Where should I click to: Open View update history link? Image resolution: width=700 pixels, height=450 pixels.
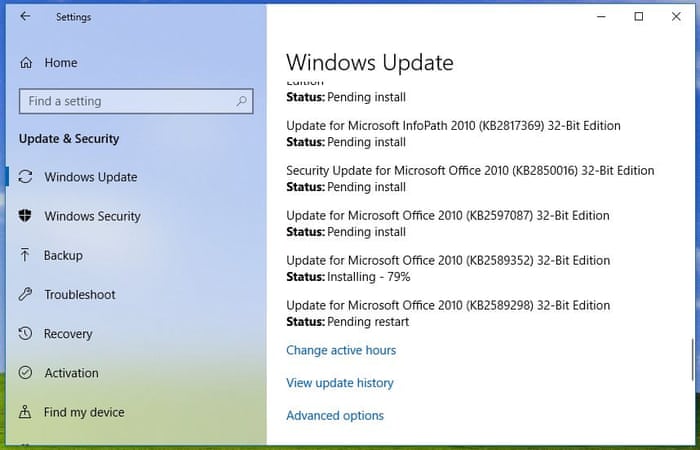pyautogui.click(x=340, y=383)
